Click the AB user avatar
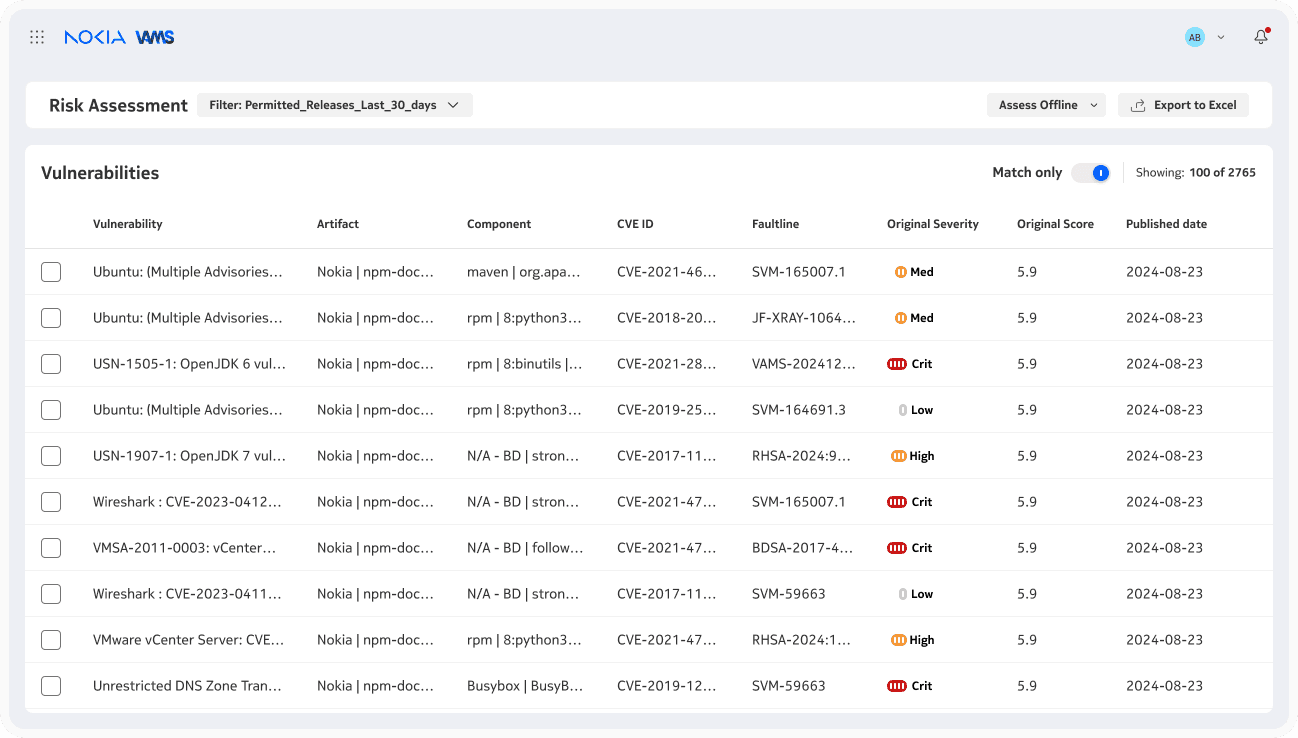 pos(1195,37)
